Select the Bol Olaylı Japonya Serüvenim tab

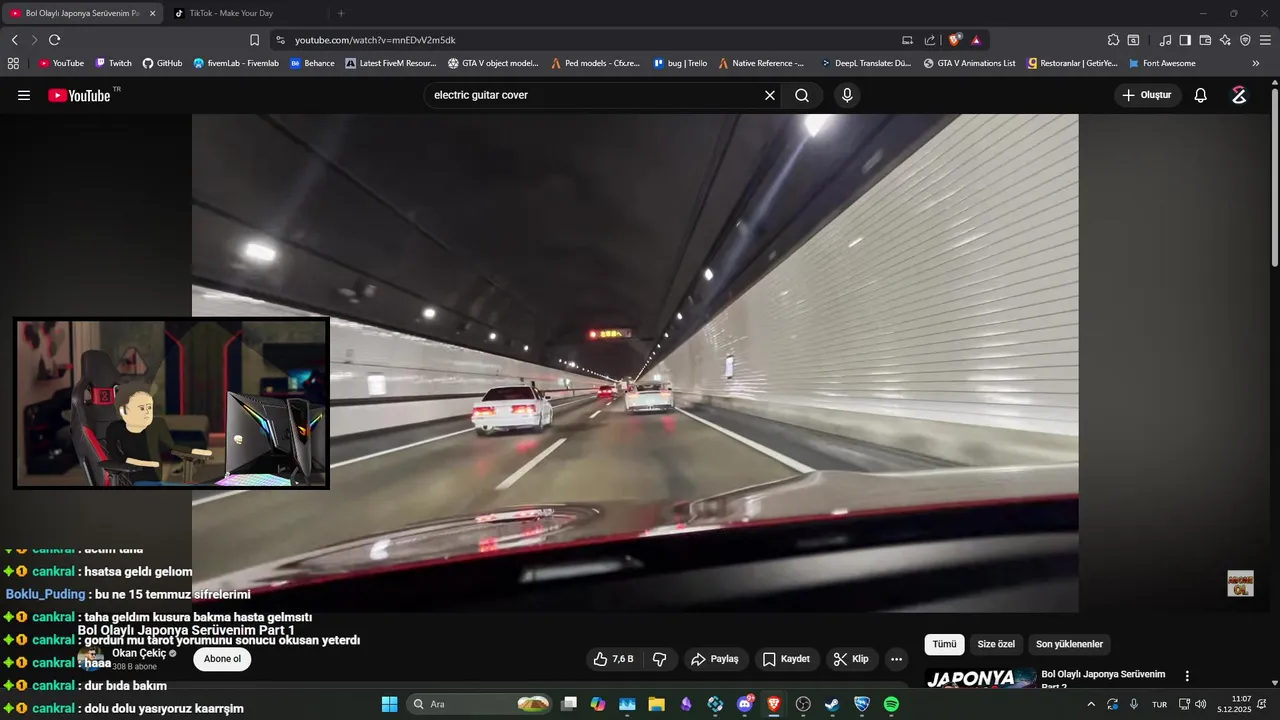pyautogui.click(x=82, y=13)
